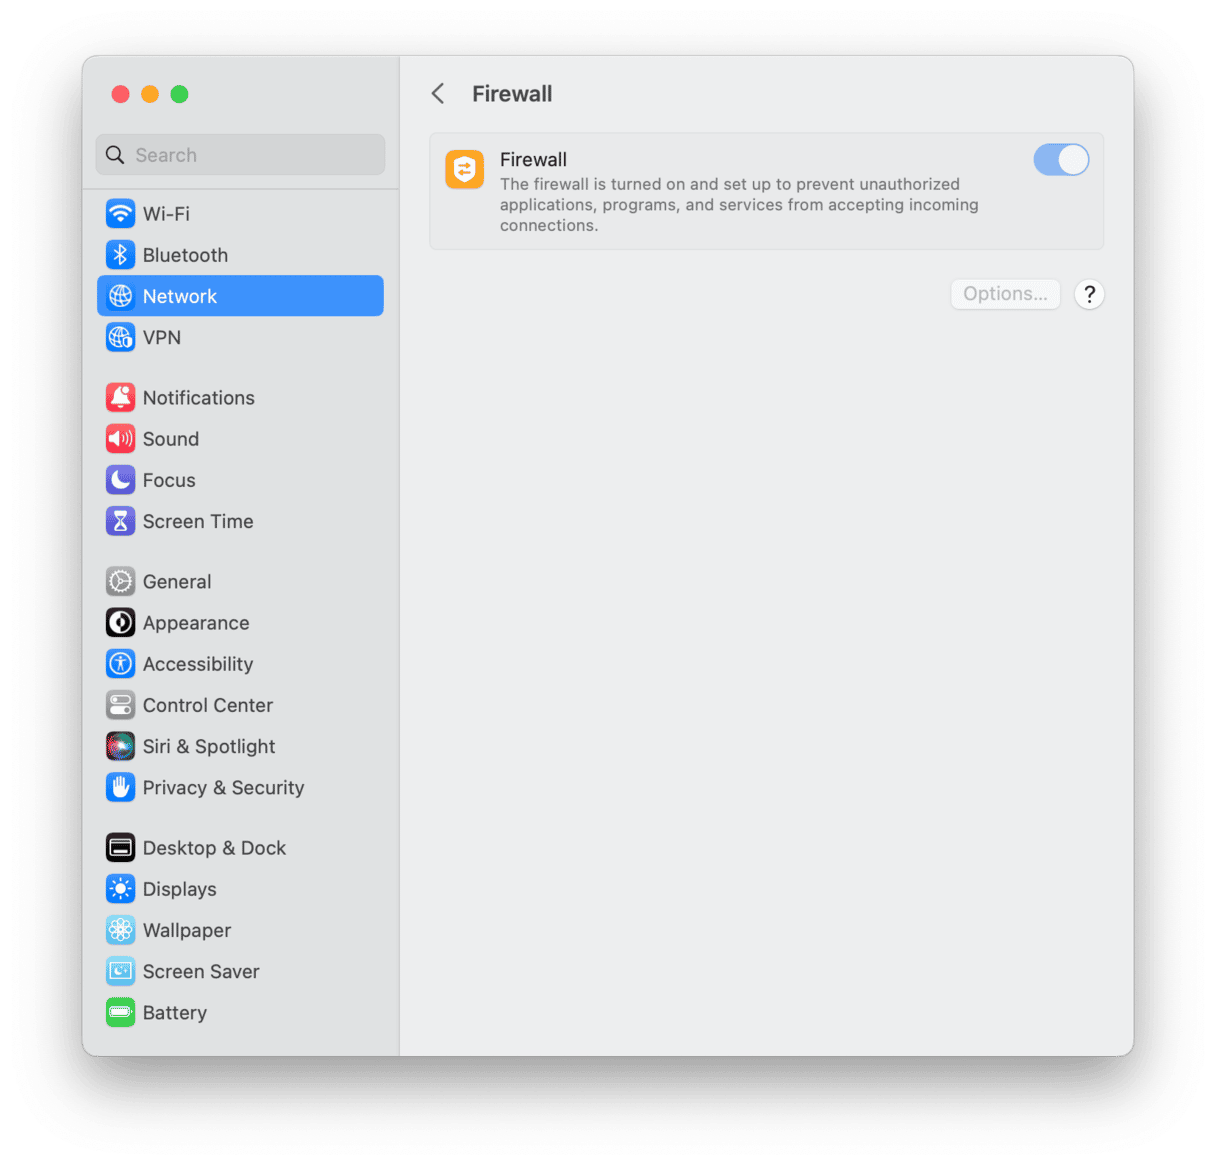Click the Search field in sidebar
Screen dimensions: 1216x1165
point(240,155)
